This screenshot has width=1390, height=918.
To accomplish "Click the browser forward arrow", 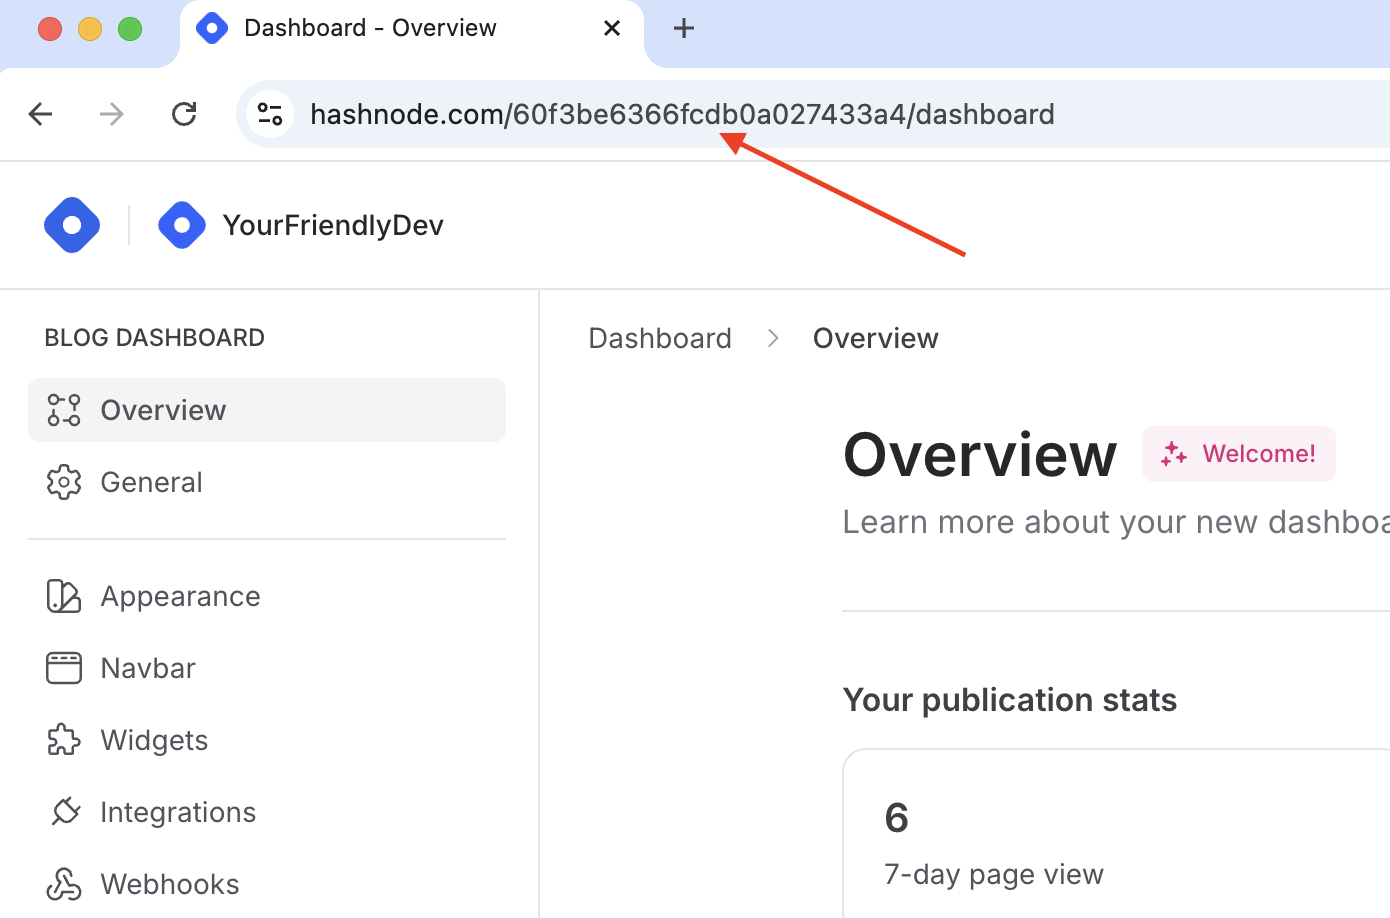I will pyautogui.click(x=112, y=114).
